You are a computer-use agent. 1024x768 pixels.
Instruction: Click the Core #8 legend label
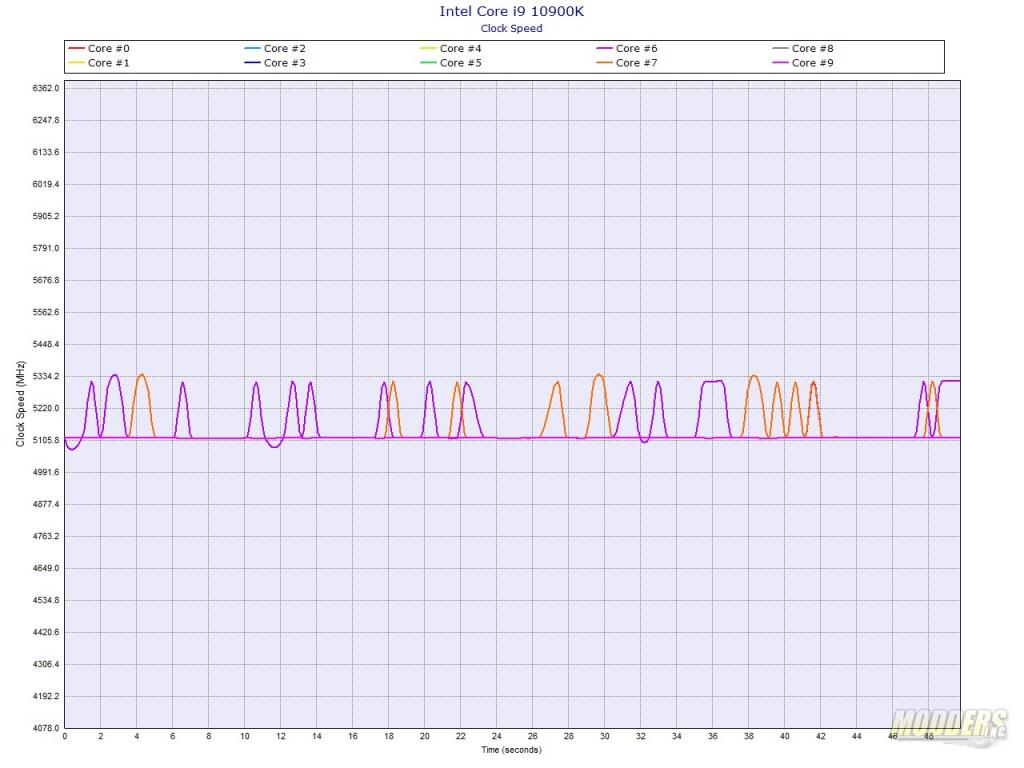coord(812,48)
